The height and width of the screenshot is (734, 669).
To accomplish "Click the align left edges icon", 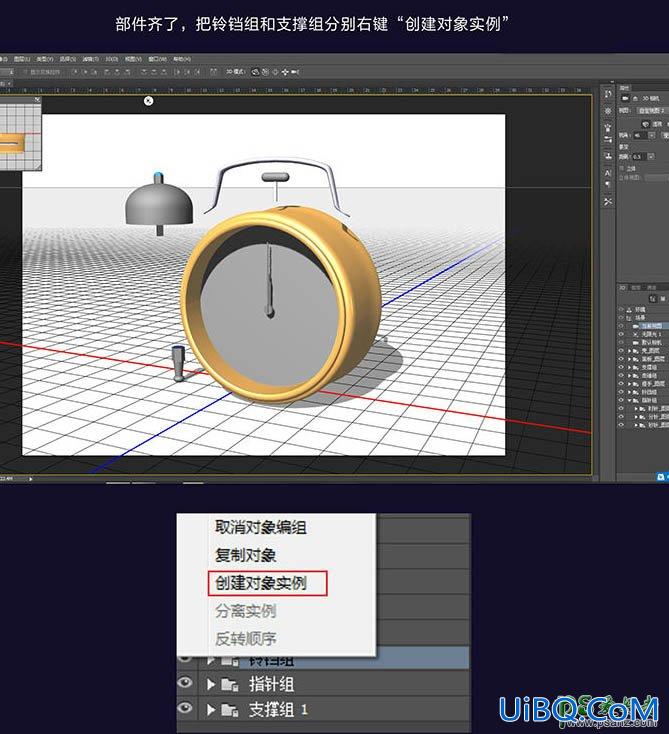I will point(107,72).
